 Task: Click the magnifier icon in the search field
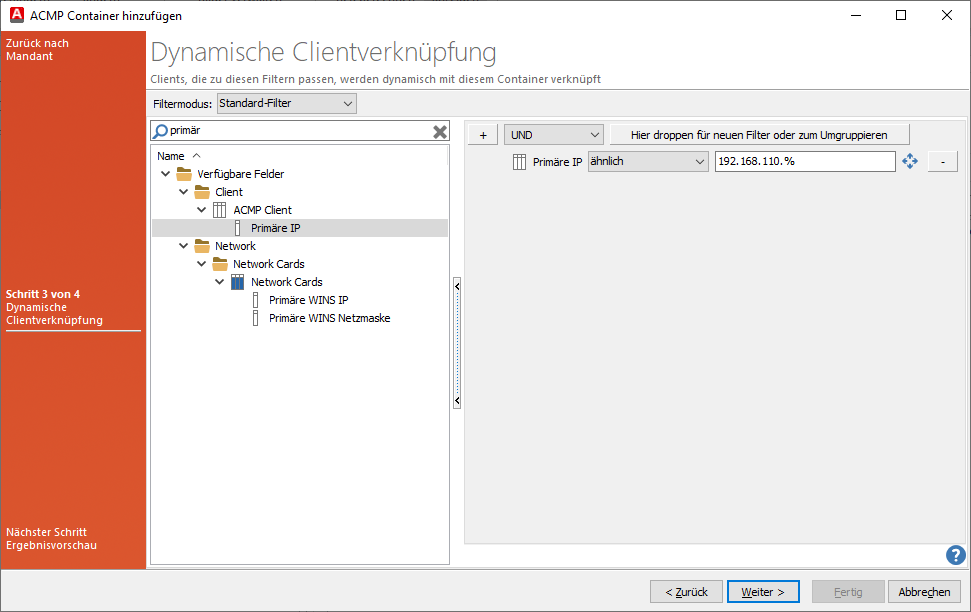pyautogui.click(x=160, y=130)
